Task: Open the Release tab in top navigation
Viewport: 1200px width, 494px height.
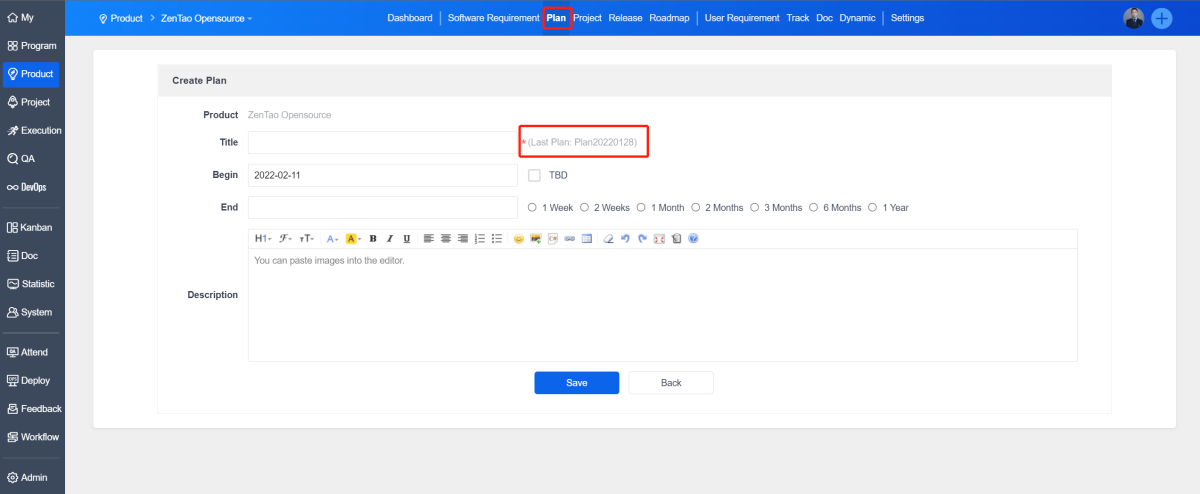Action: pos(625,18)
